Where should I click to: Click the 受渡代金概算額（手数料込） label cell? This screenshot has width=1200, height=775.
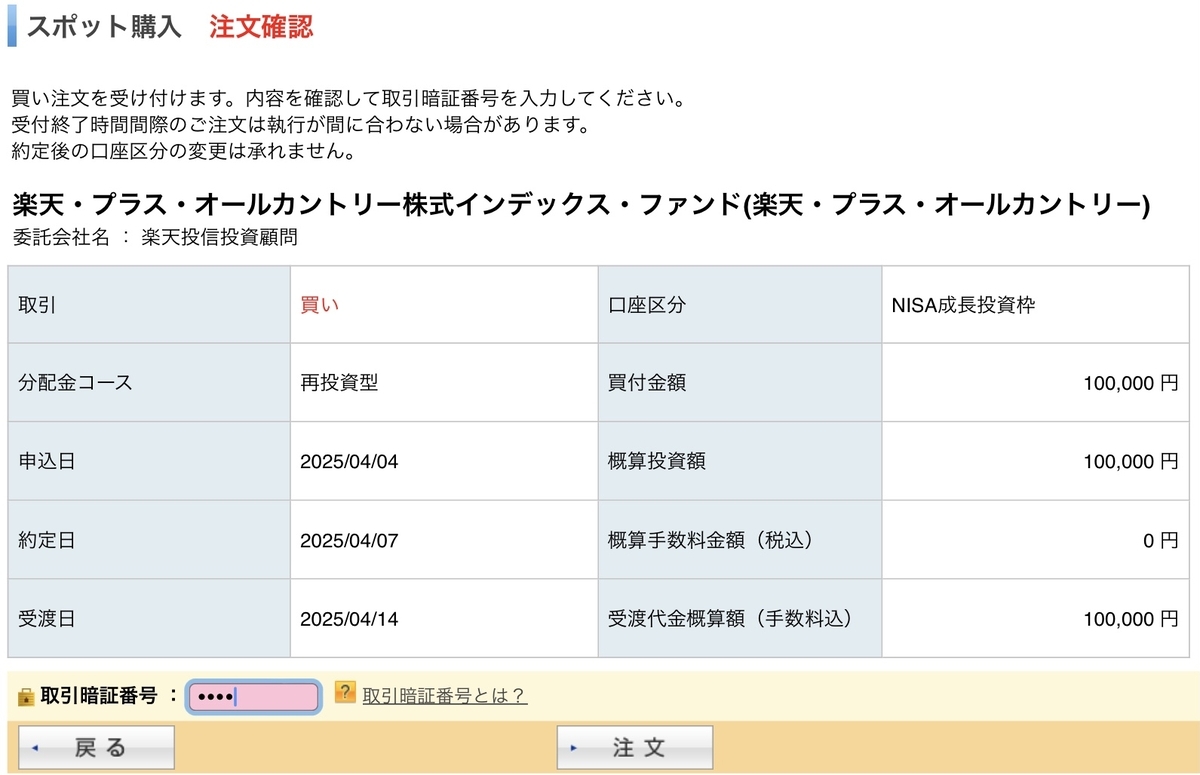(740, 619)
